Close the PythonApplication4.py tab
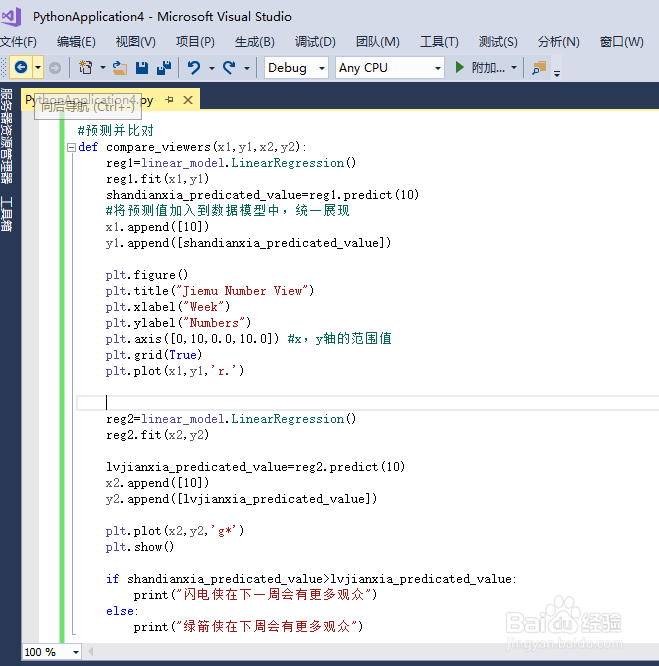Screen dimensions: 659x666 188,100
